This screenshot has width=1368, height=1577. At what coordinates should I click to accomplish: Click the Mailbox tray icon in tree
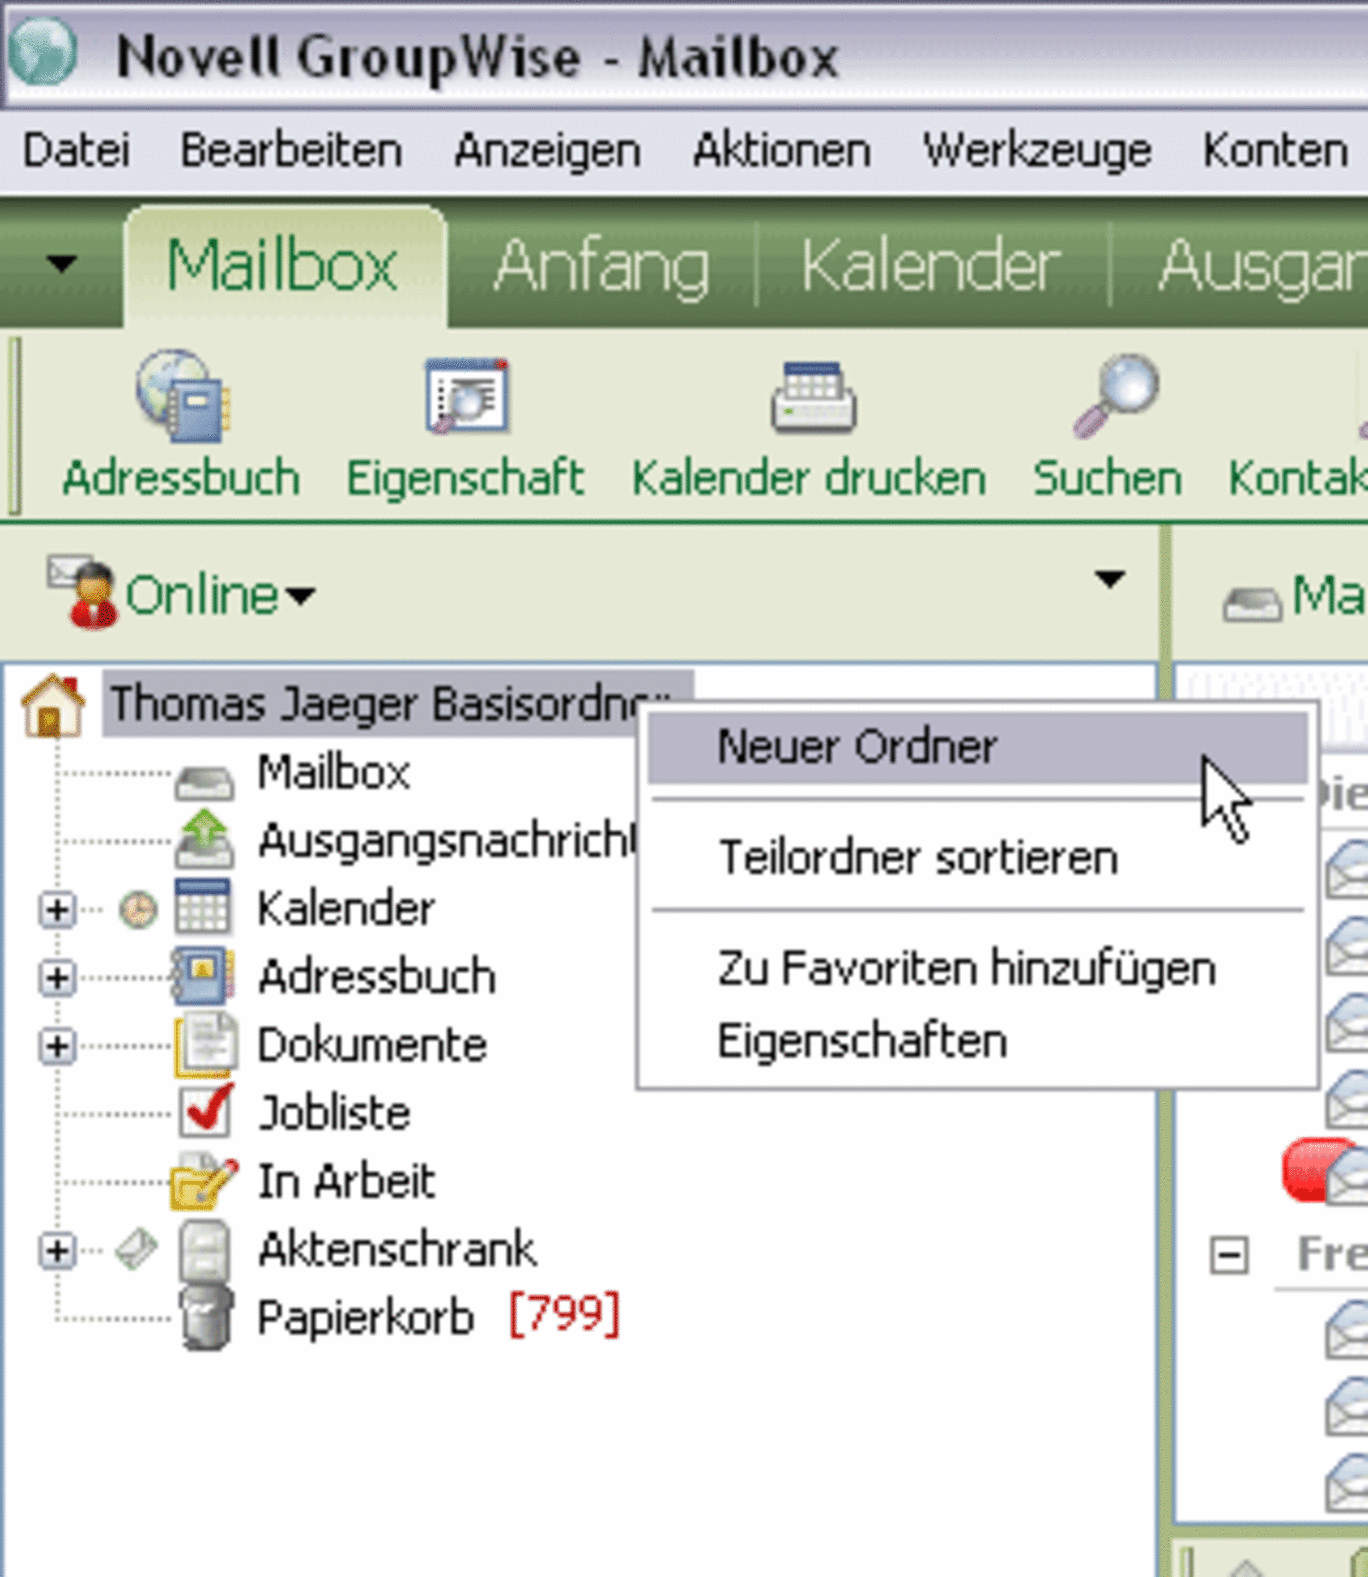tap(204, 780)
